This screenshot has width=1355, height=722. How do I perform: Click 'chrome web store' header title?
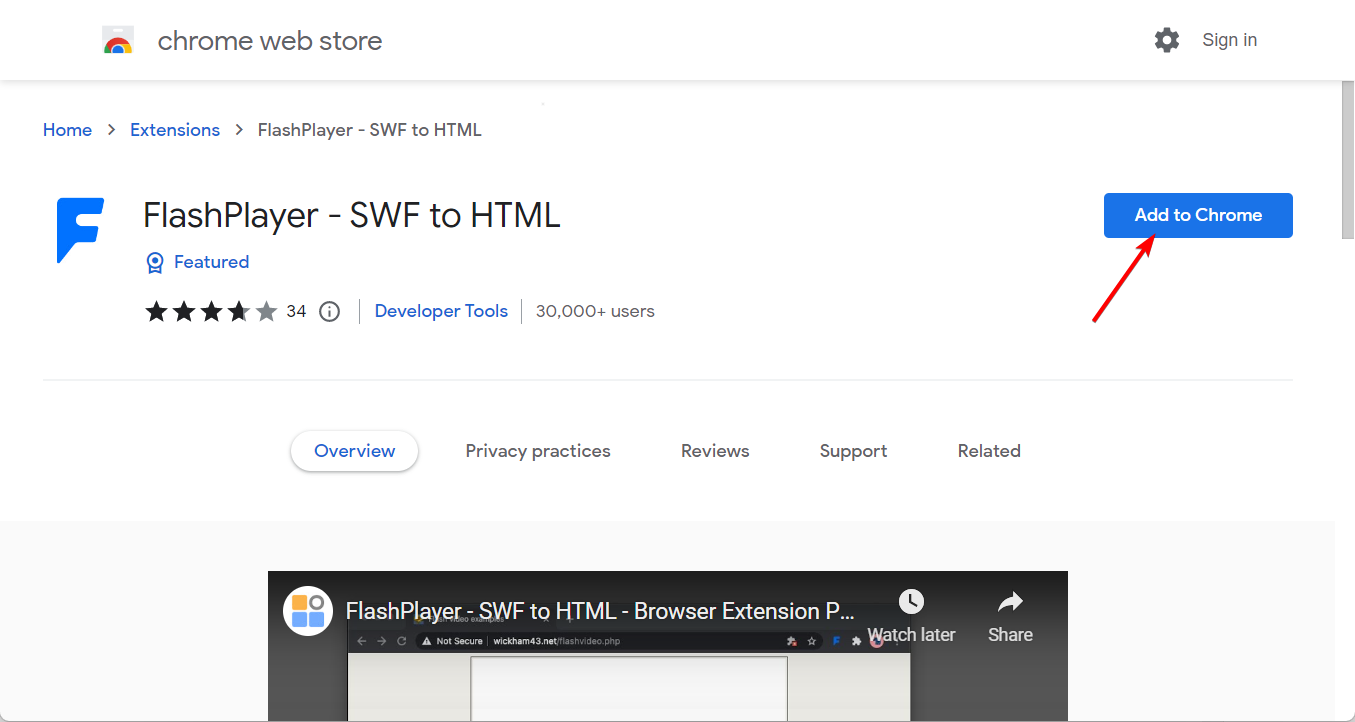270,41
